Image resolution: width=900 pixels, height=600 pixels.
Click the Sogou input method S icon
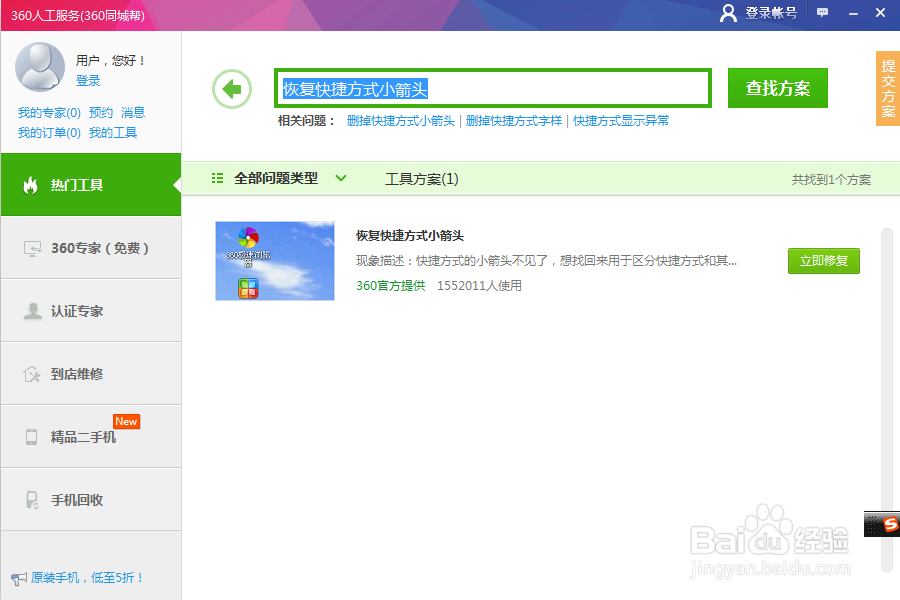click(x=889, y=524)
